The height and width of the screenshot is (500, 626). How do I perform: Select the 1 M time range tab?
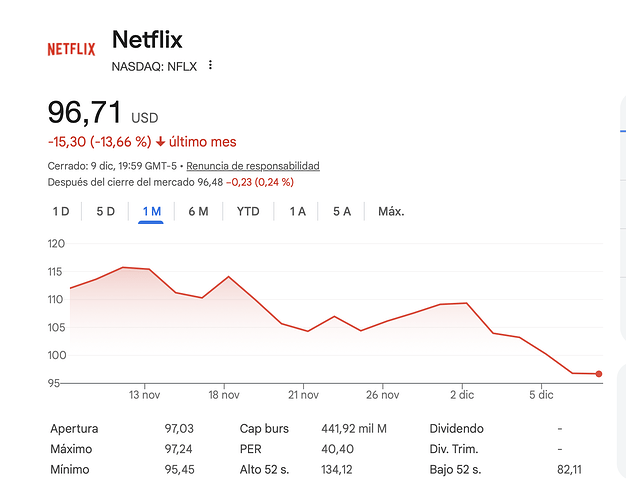point(152,211)
